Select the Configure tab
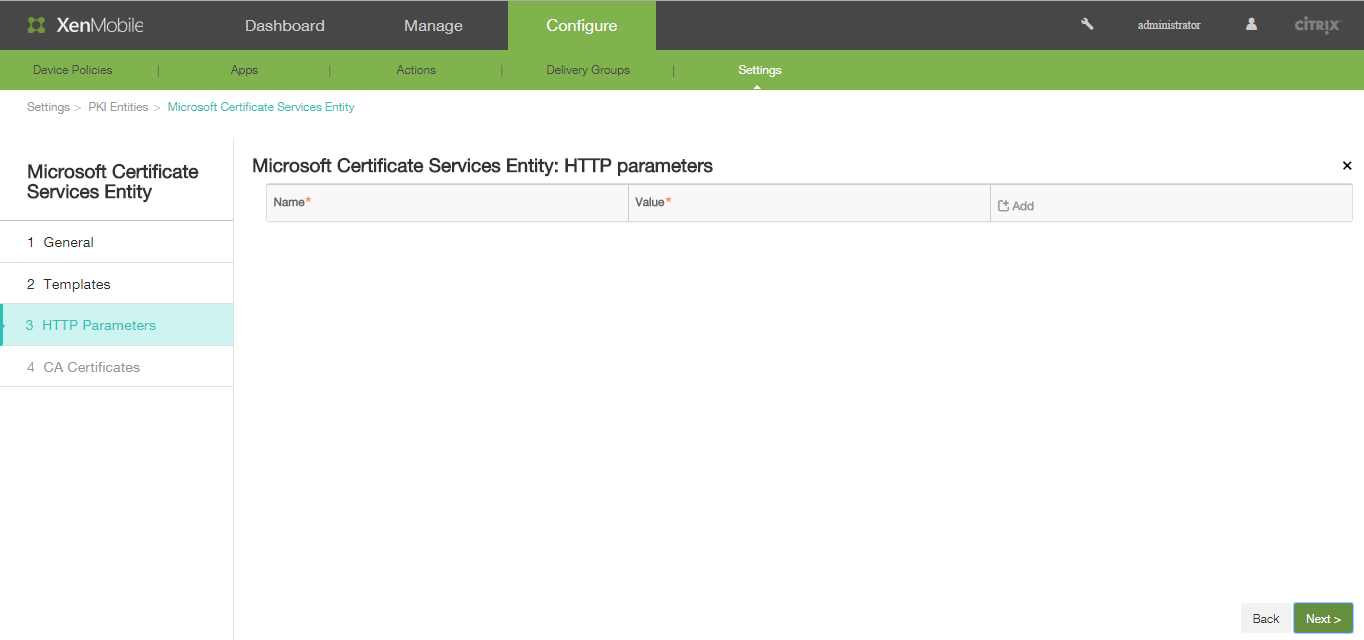Viewport: 1364px width, 640px height. point(581,26)
